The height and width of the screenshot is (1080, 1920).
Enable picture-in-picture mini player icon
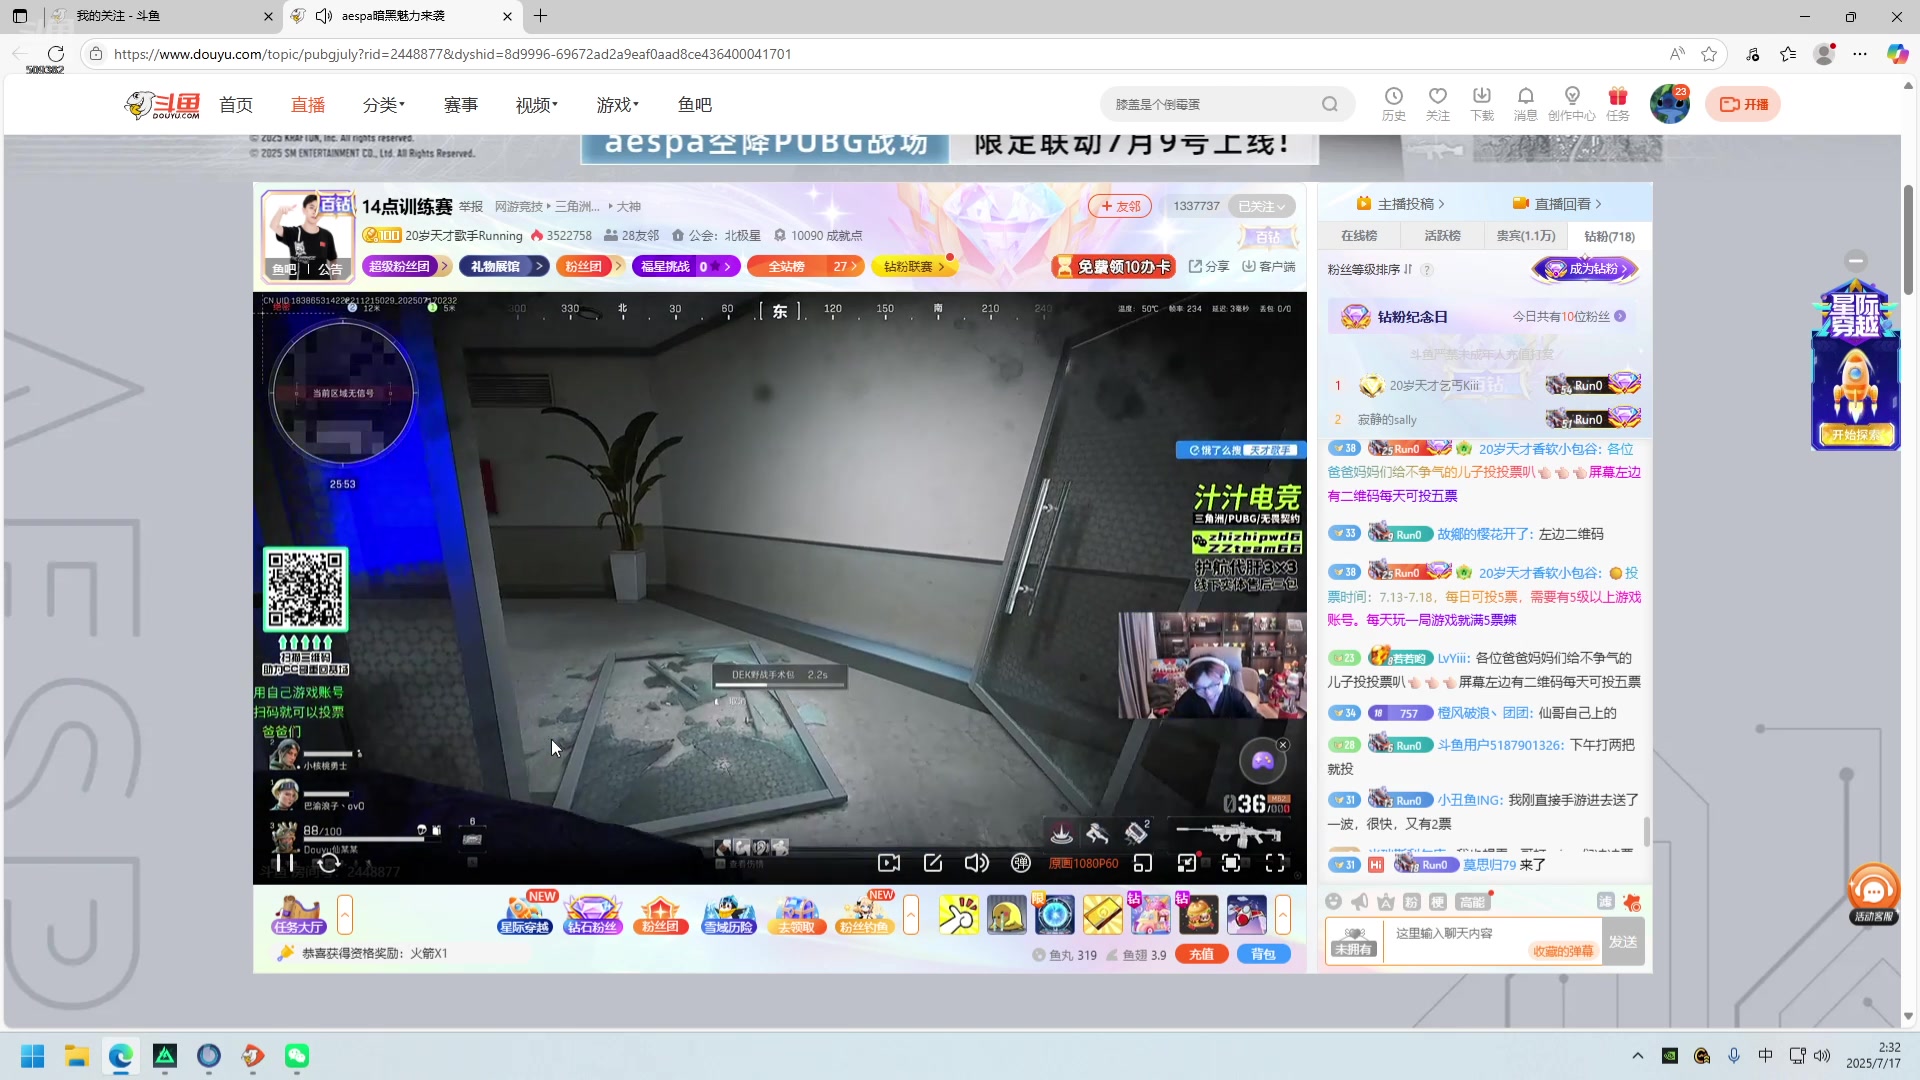pyautogui.click(x=1143, y=863)
